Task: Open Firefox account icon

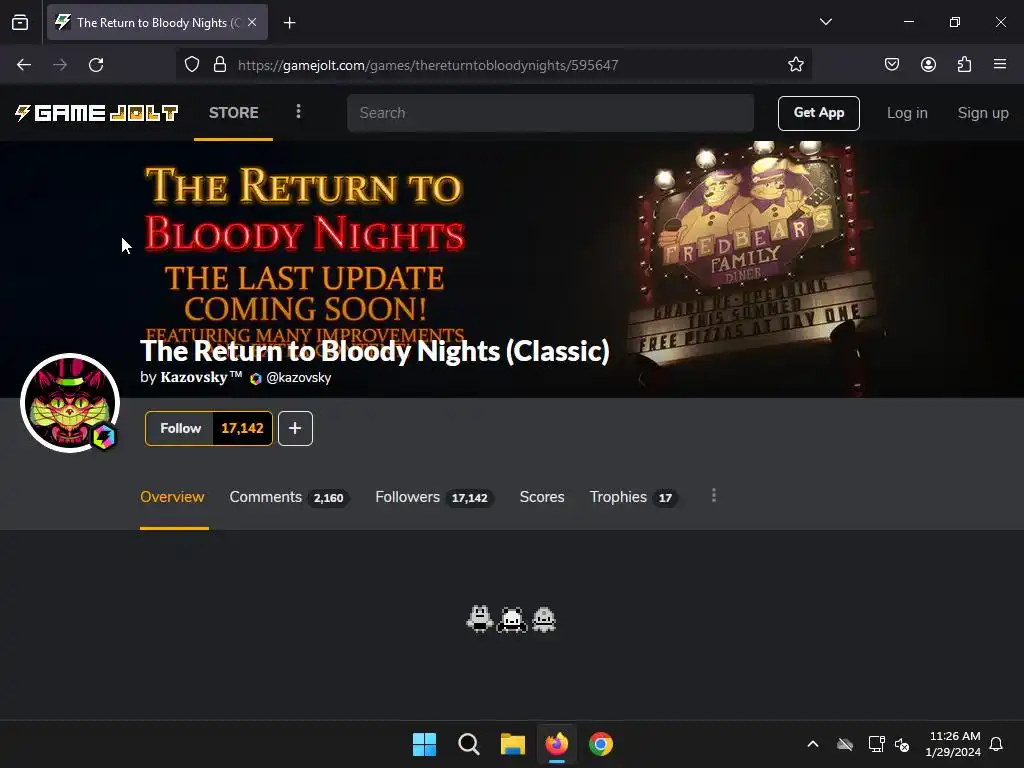Action: (x=928, y=65)
